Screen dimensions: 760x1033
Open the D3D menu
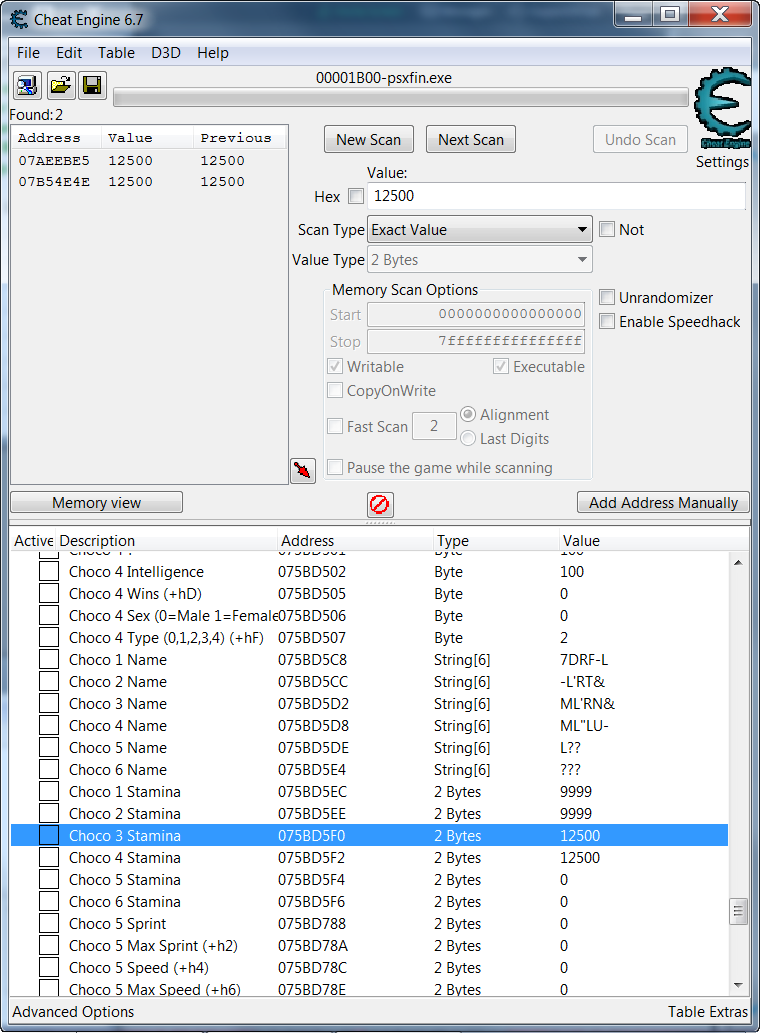coord(166,53)
